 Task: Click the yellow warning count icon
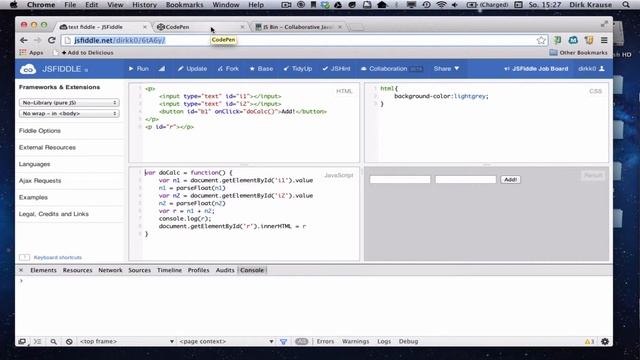point(589,341)
